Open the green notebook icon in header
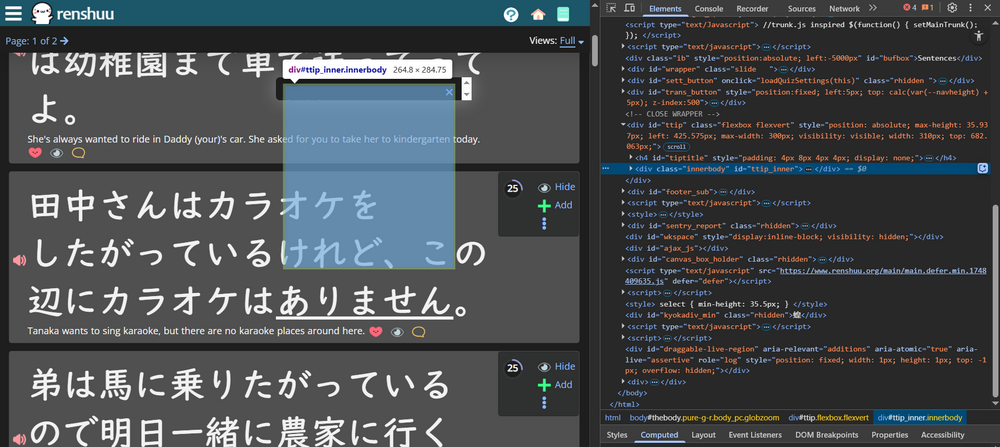Image resolution: width=1000 pixels, height=447 pixels. pyautogui.click(x=564, y=15)
